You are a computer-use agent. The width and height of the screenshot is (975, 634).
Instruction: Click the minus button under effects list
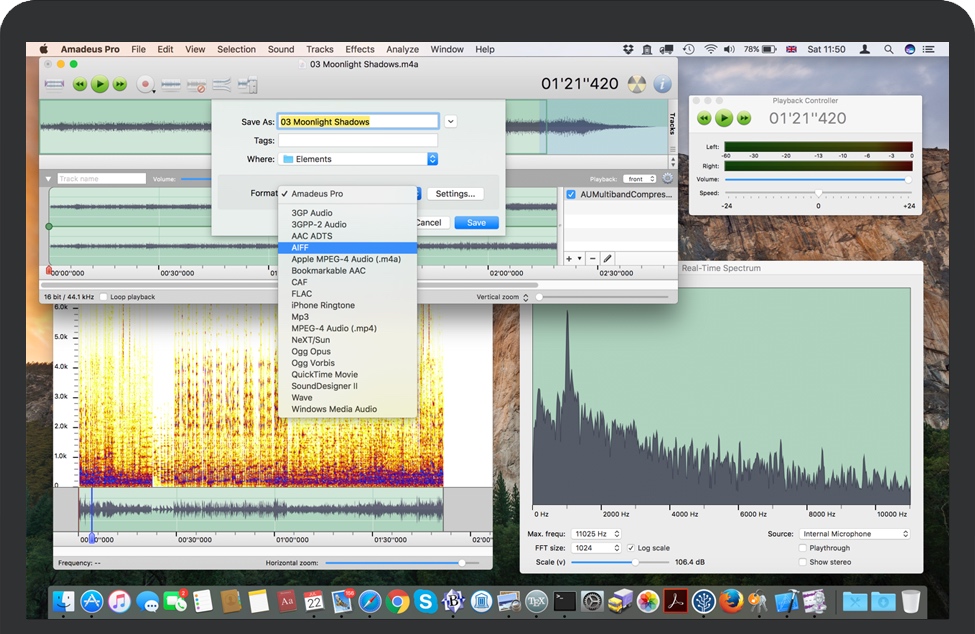[592, 258]
